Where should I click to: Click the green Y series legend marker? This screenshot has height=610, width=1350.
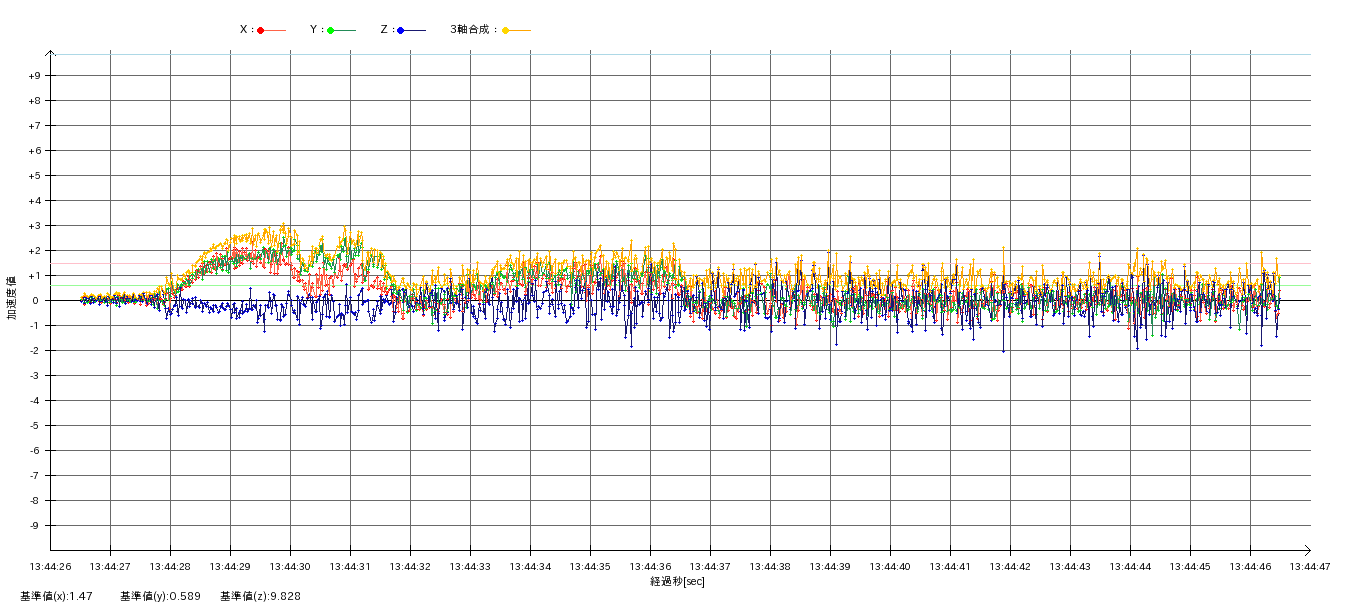pyautogui.click(x=330, y=30)
